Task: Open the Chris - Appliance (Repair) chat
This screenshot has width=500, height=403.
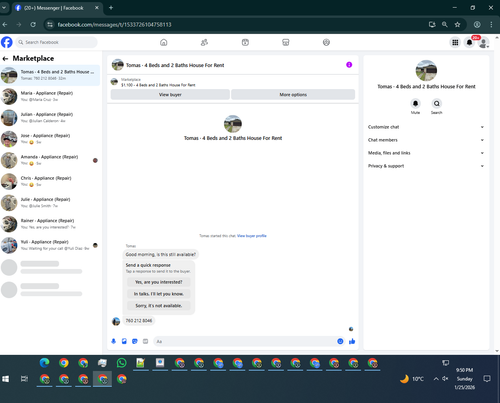Action: (50, 181)
